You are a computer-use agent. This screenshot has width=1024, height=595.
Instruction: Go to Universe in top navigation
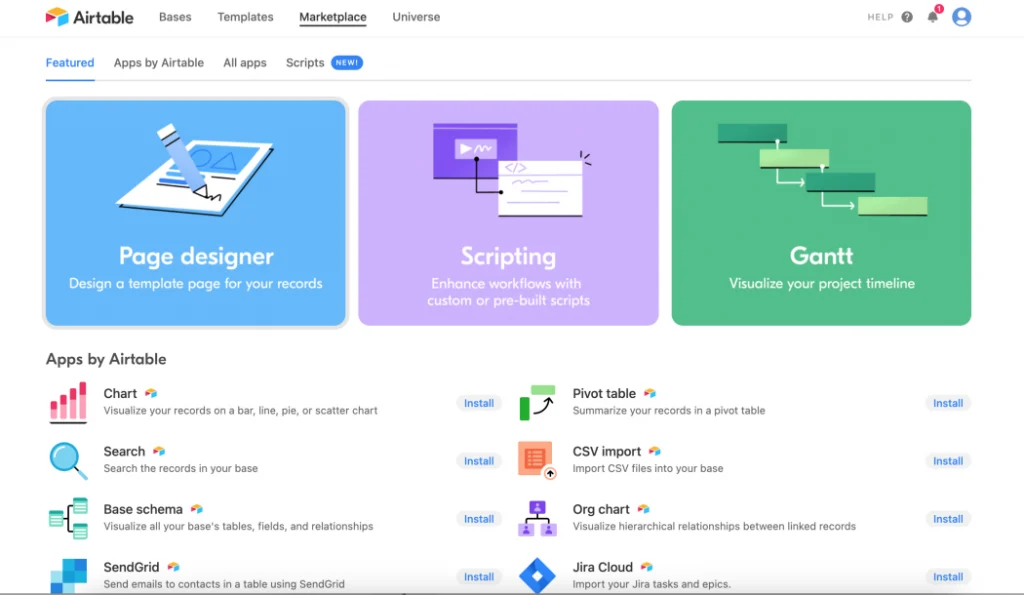[416, 17]
